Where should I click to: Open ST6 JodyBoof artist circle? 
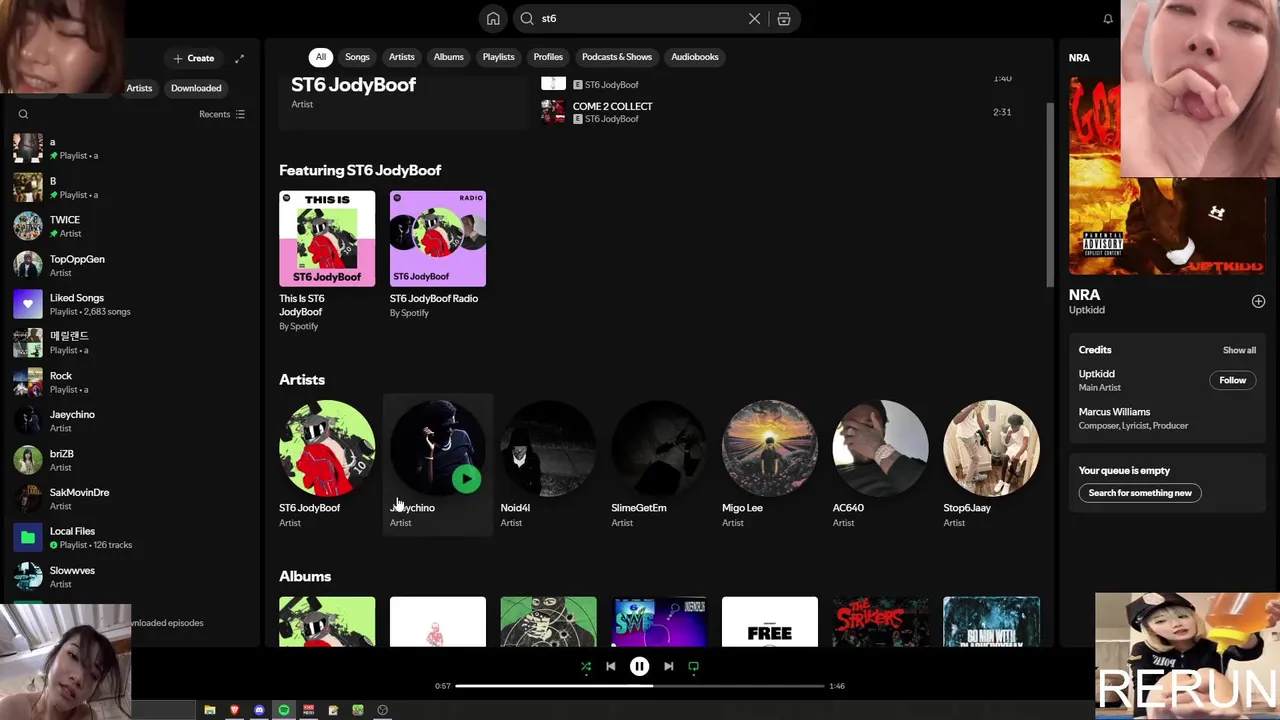click(327, 448)
